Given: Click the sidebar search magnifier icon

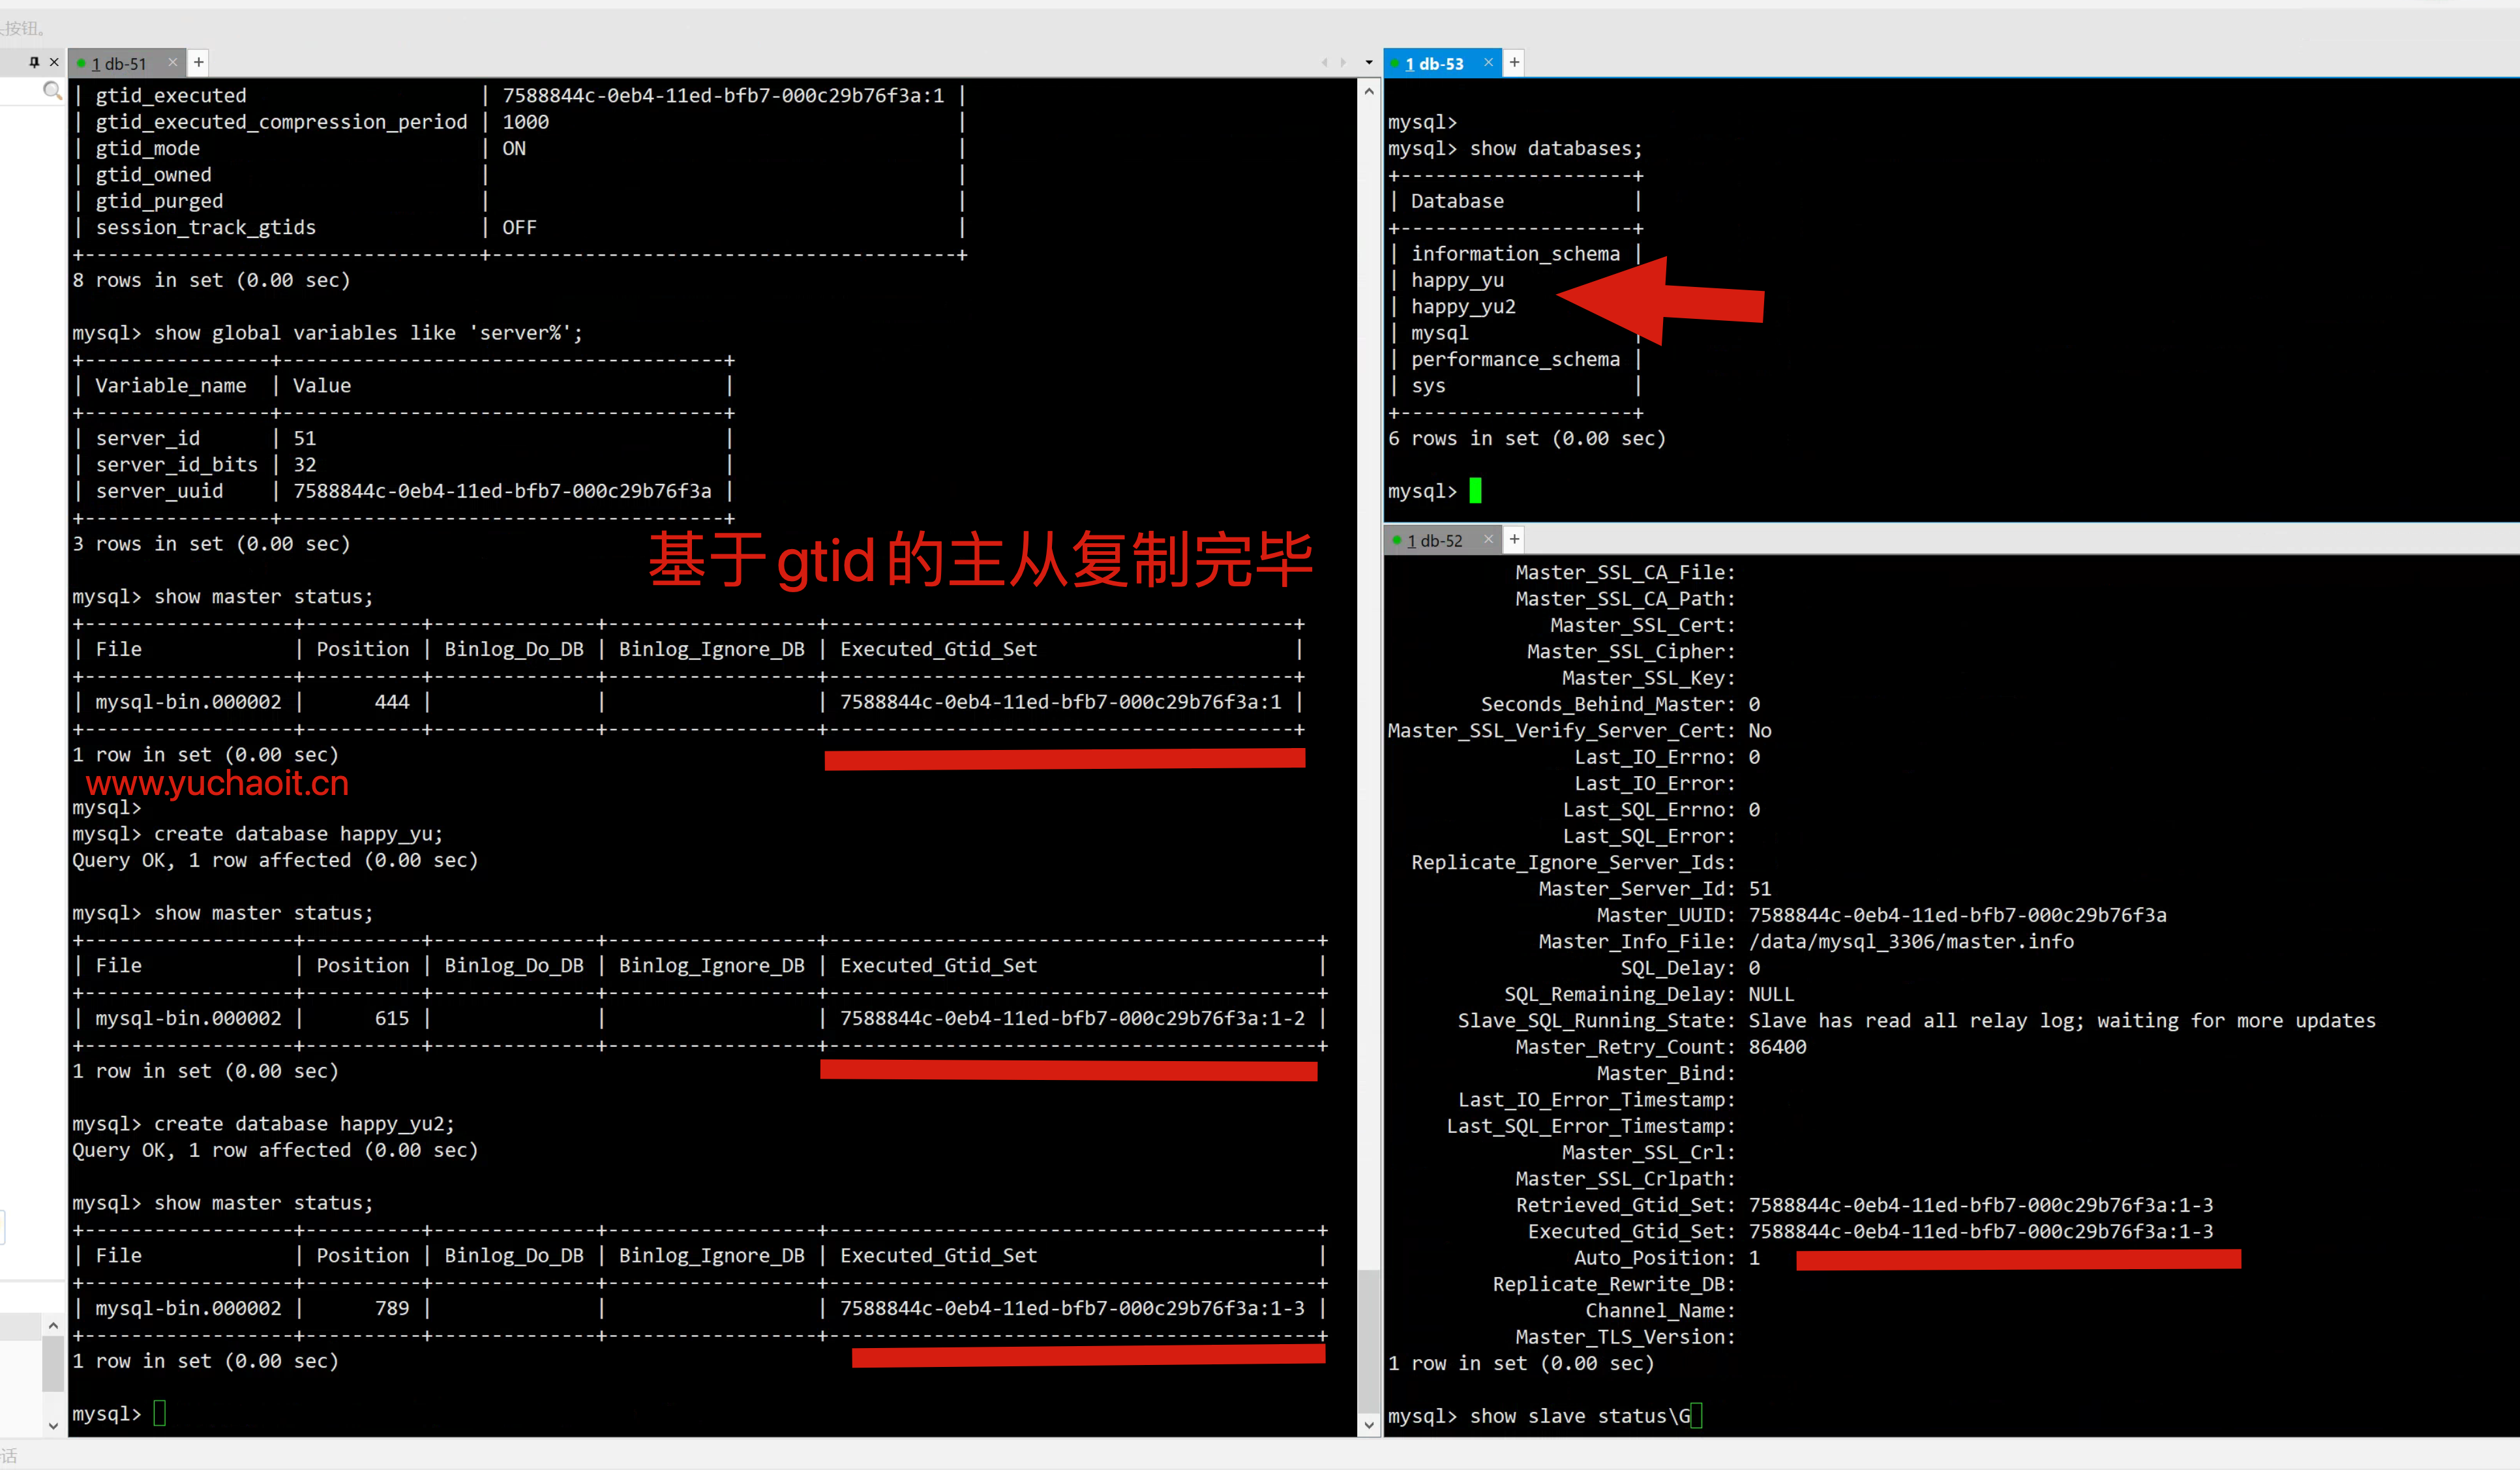Looking at the screenshot, I should click(52, 91).
